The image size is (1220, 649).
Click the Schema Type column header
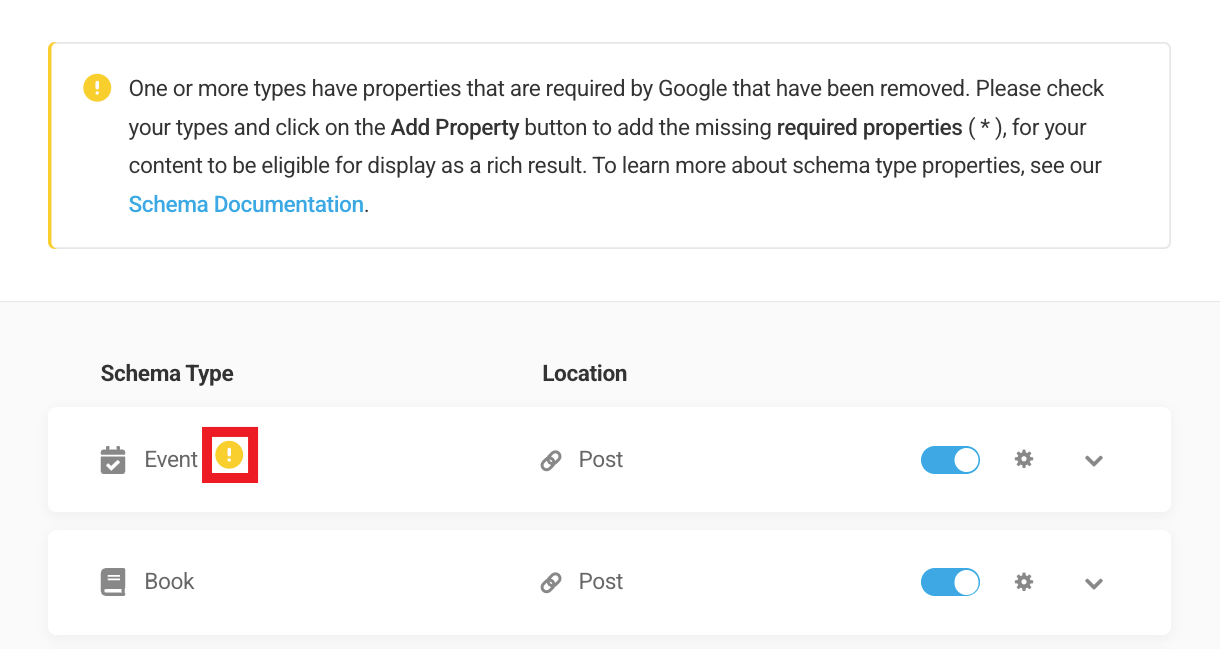pos(166,373)
